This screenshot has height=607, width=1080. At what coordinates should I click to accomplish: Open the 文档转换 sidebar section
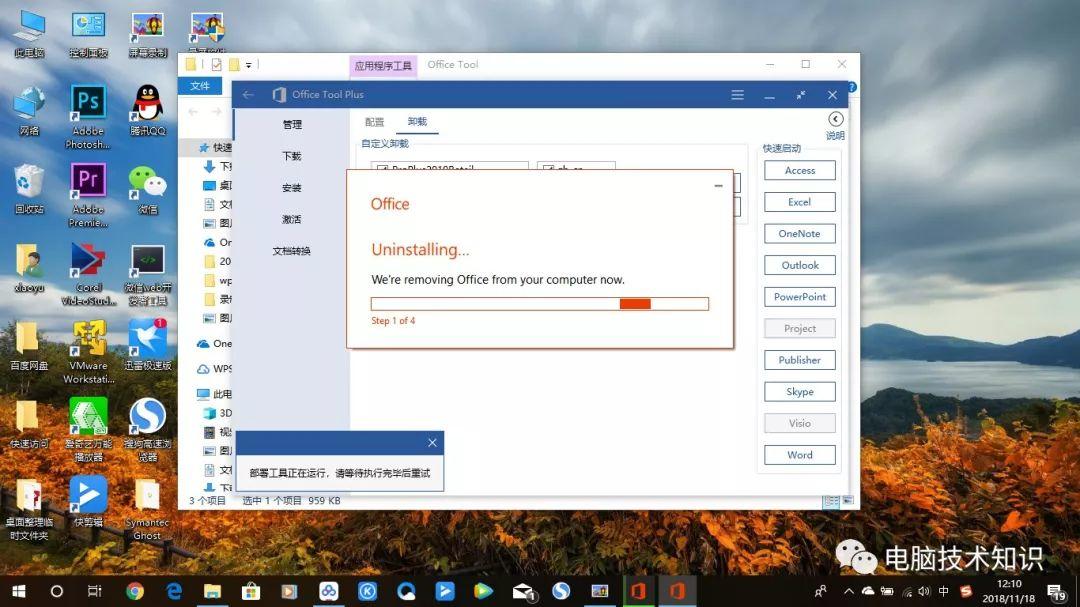(x=292, y=251)
